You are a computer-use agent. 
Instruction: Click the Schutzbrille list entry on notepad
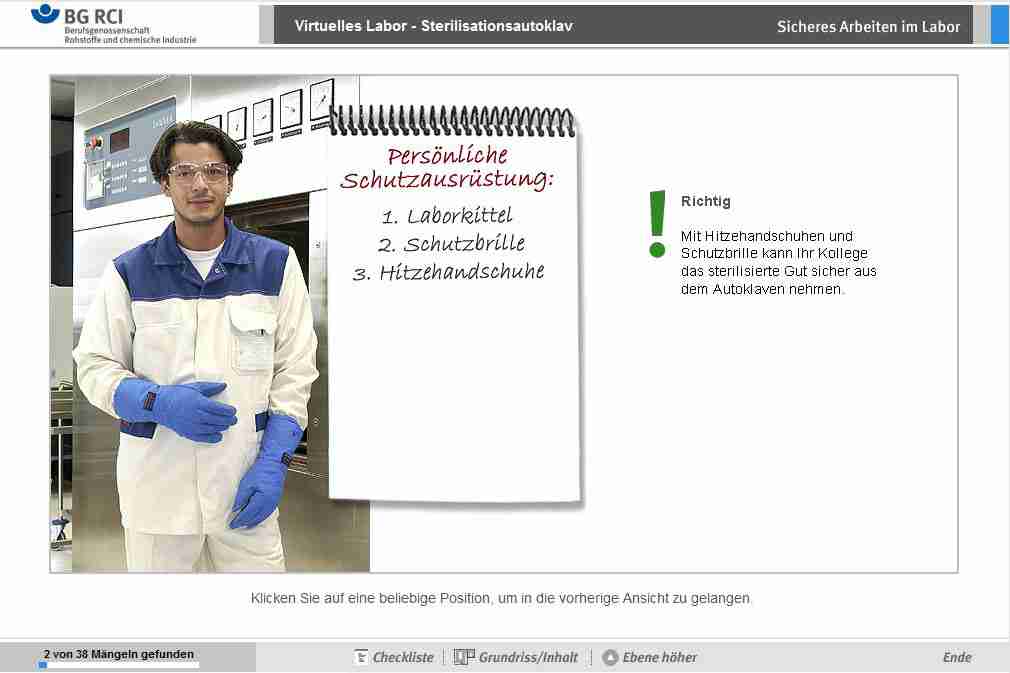(450, 244)
